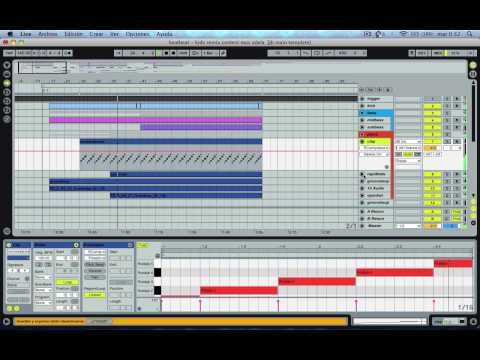This screenshot has width=480, height=360.
Task: Open the Edición menu
Action: pyautogui.click(x=73, y=34)
